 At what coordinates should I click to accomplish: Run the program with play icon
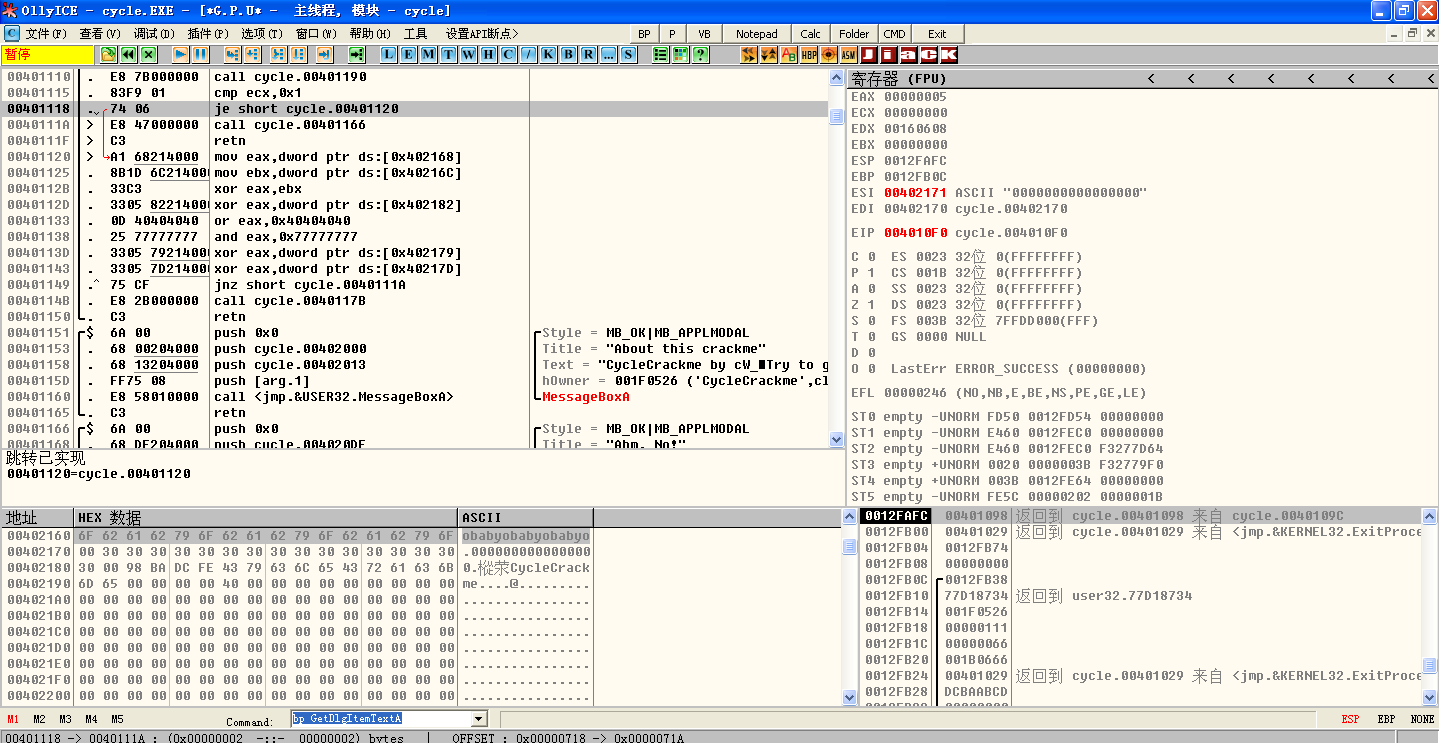point(180,54)
